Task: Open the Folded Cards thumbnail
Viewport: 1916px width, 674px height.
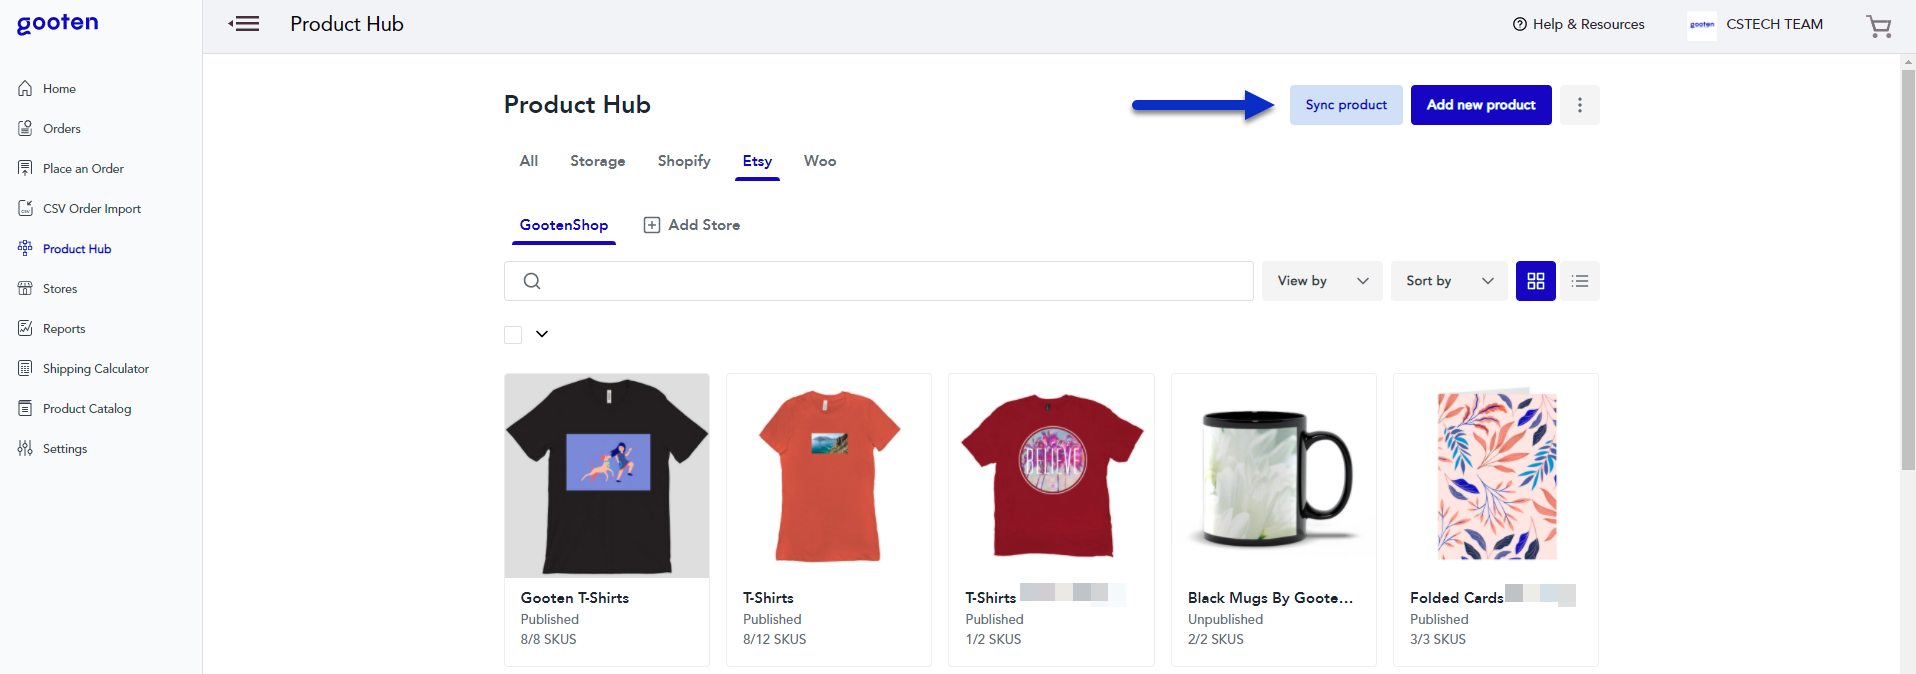Action: pyautogui.click(x=1496, y=476)
